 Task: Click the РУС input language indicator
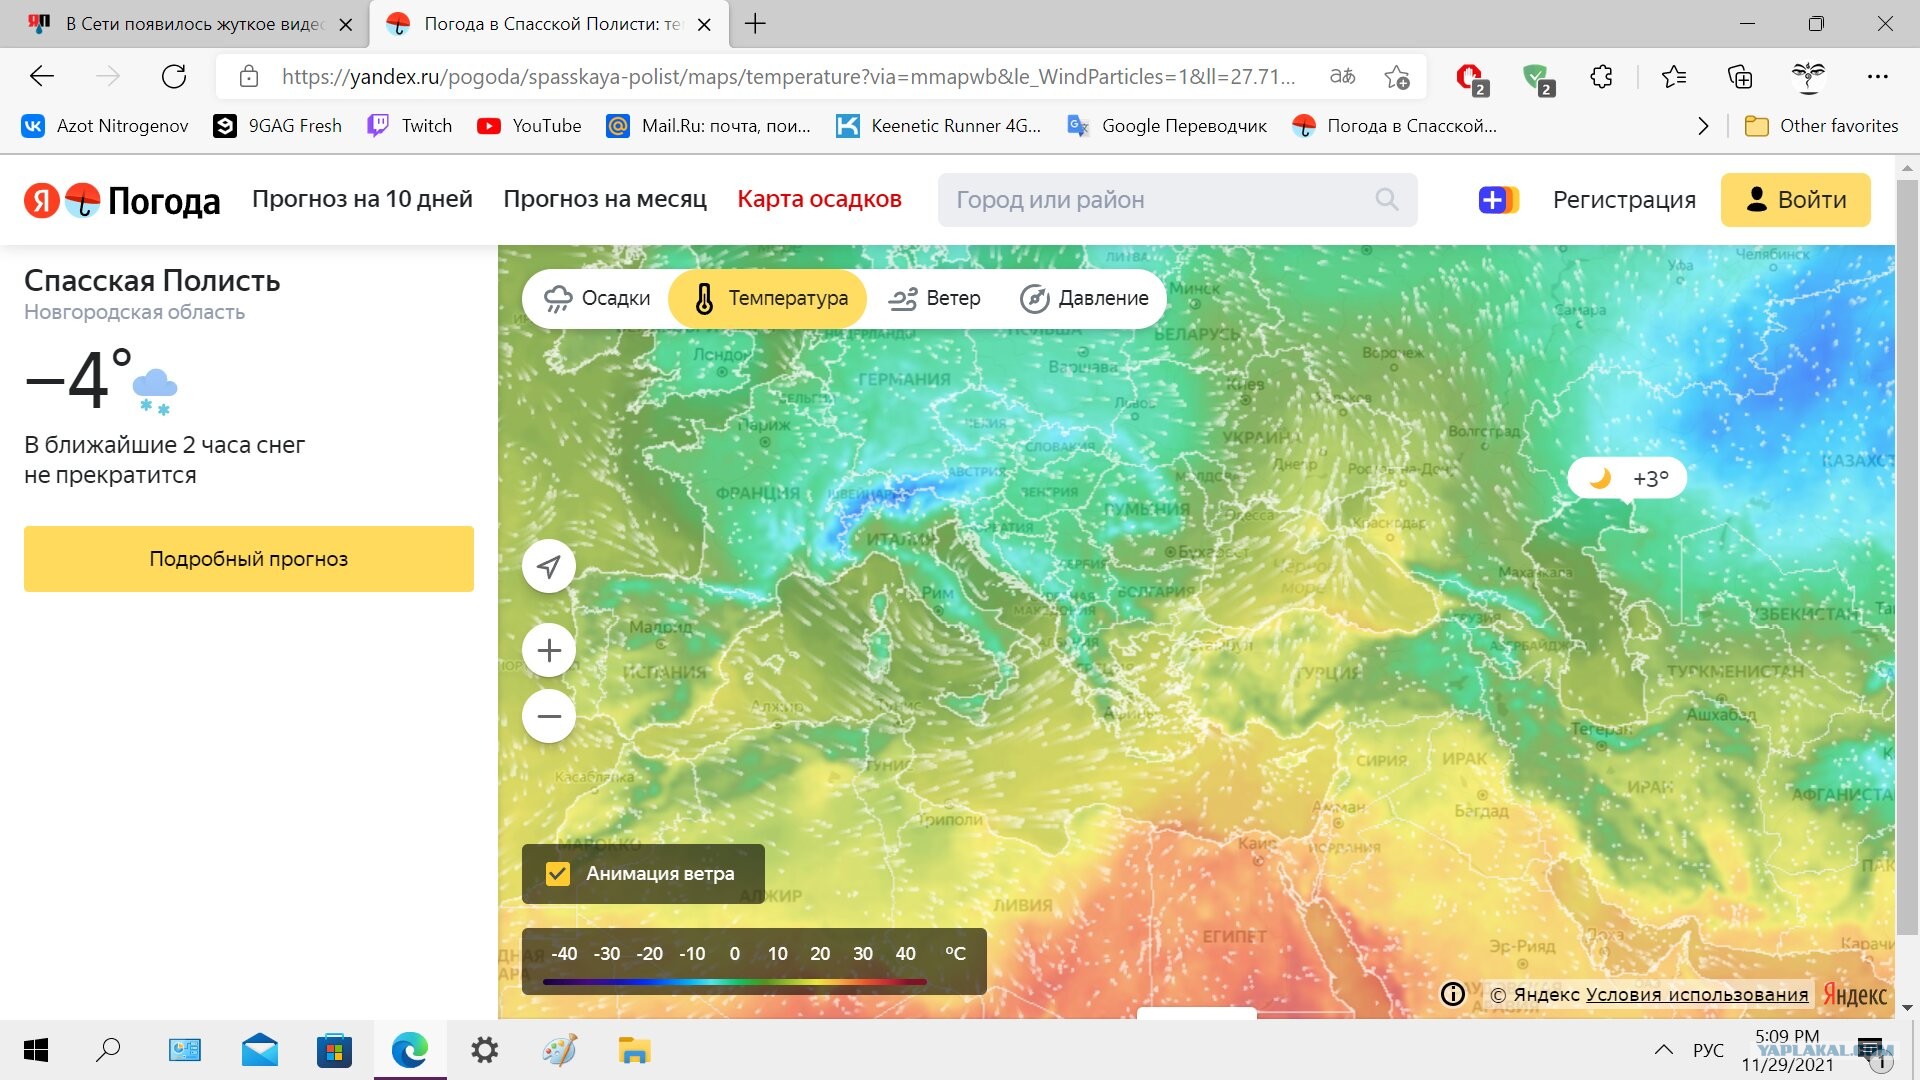click(x=1708, y=1050)
